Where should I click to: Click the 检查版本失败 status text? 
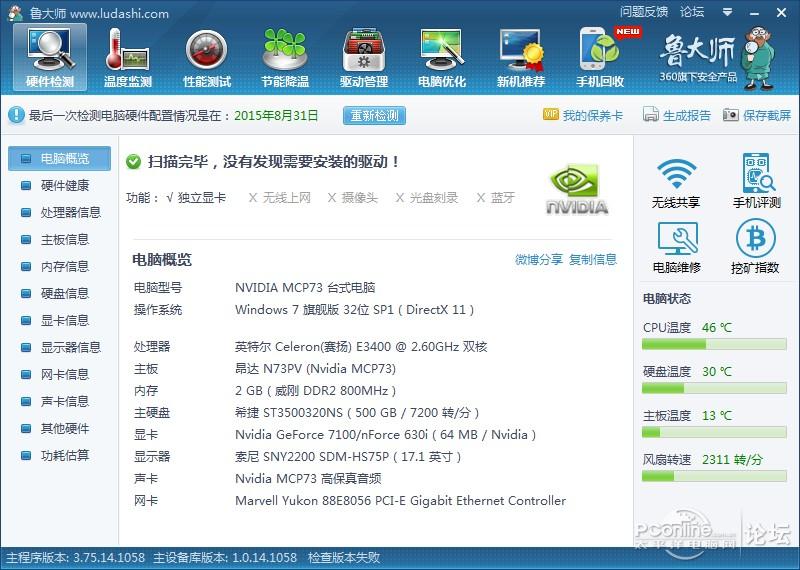tap(344, 557)
